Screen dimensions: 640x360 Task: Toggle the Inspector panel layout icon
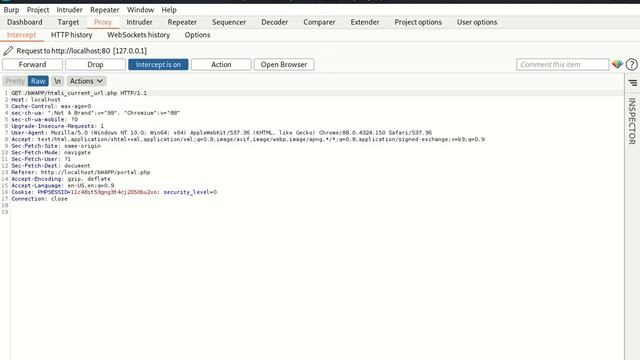633,83
